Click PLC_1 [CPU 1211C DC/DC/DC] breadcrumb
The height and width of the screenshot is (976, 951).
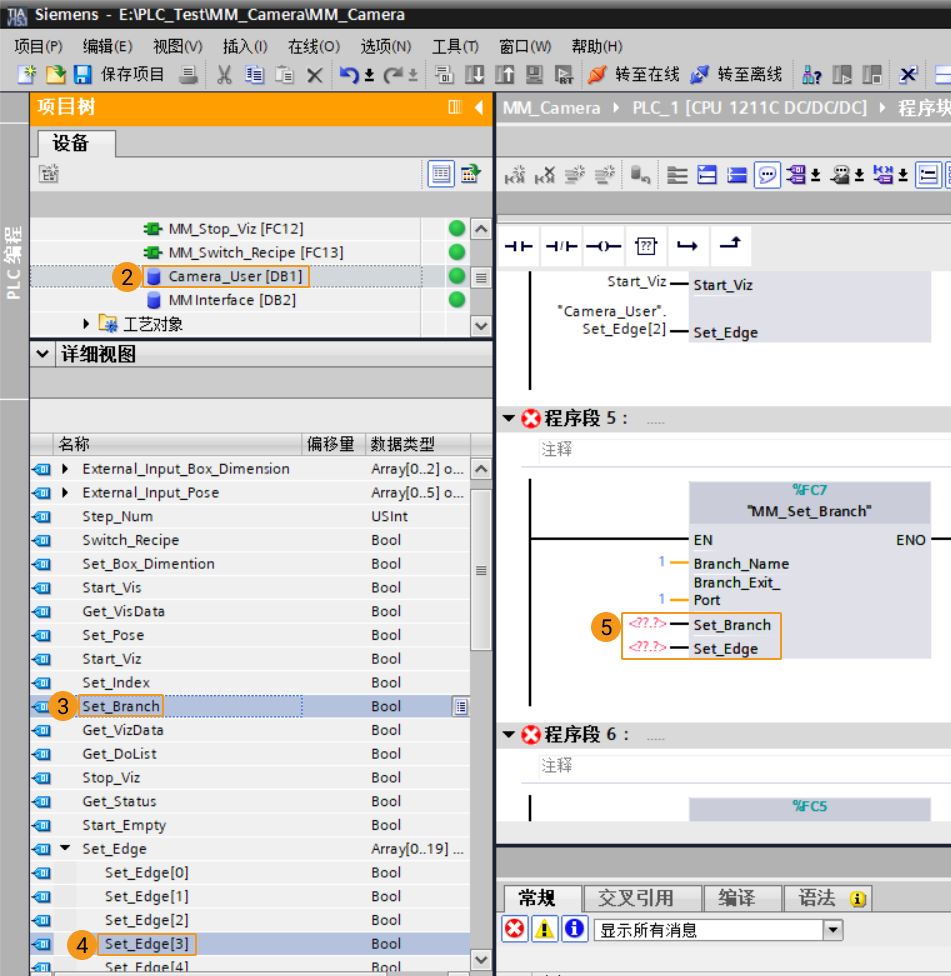click(x=749, y=108)
